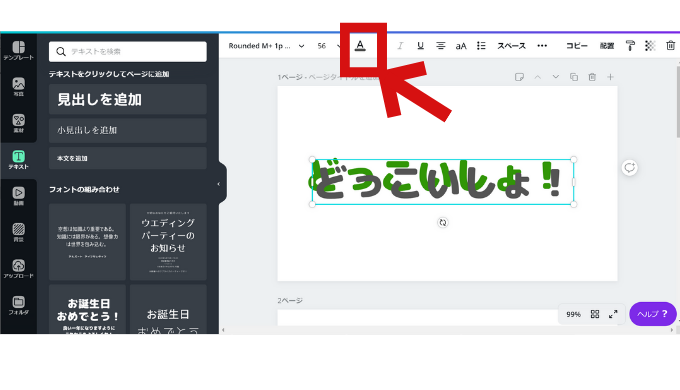Screen dimensions: 680x390
Task: Toggle bulleted list formatting
Action: [x=481, y=46]
